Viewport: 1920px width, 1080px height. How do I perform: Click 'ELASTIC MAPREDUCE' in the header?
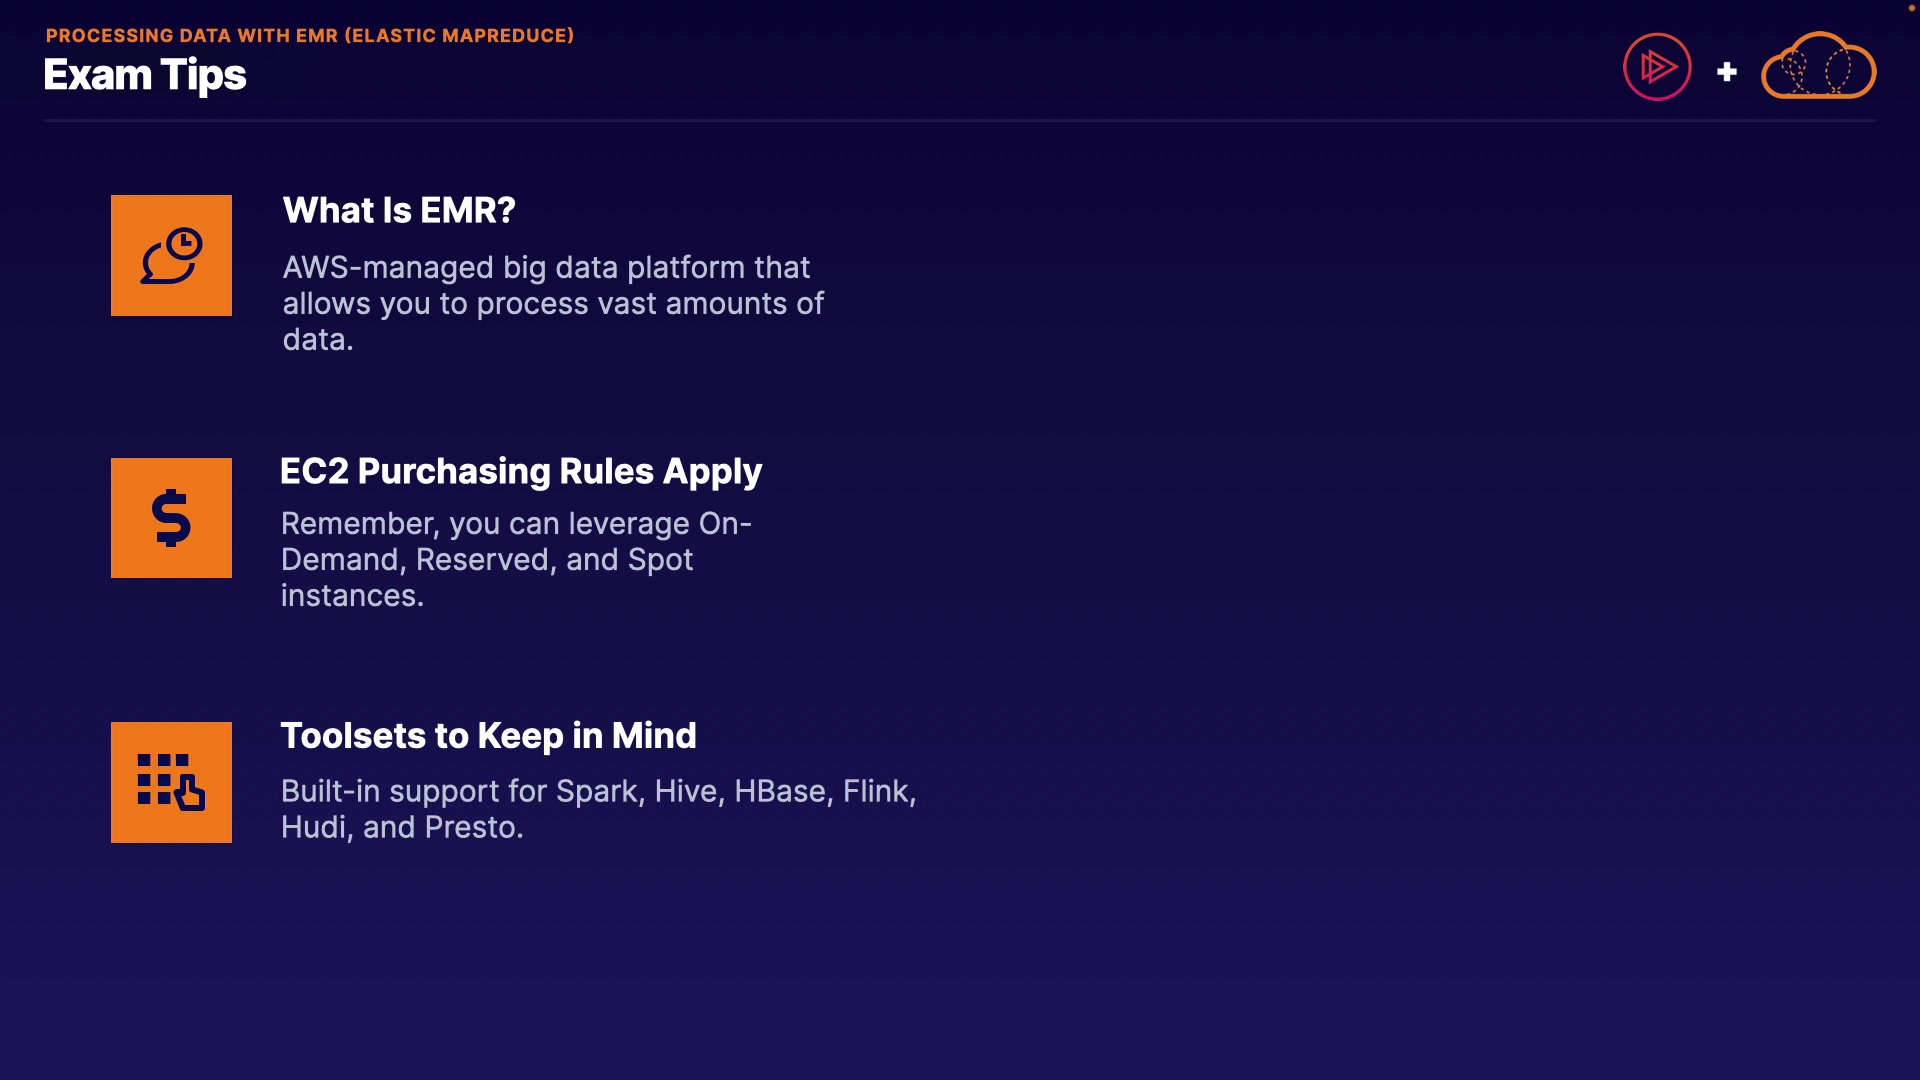459,36
